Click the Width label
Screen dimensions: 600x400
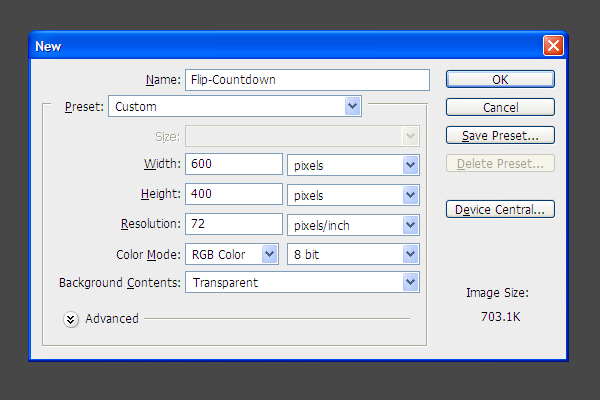(x=162, y=164)
